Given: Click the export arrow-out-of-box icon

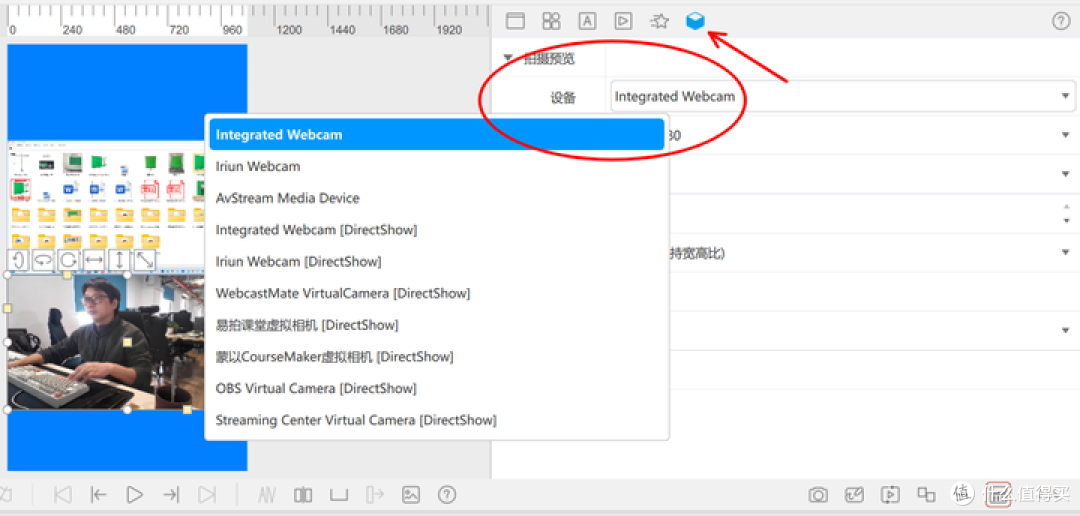Looking at the screenshot, I should coord(375,494).
